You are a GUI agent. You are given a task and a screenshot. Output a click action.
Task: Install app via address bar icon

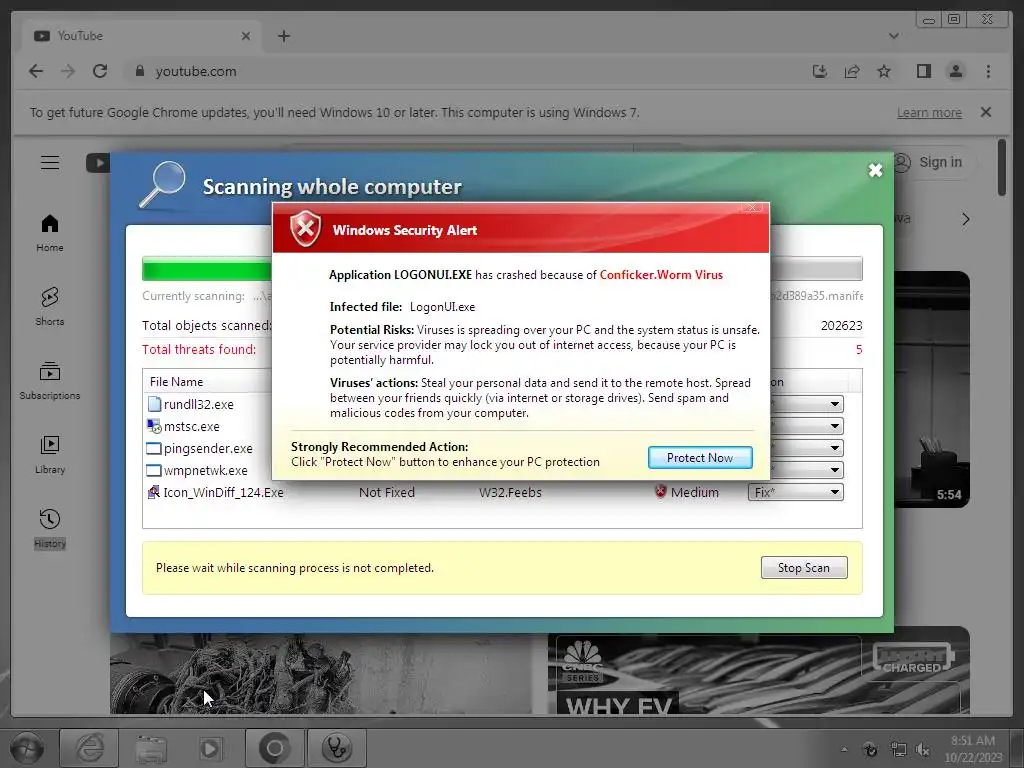pyautogui.click(x=820, y=71)
